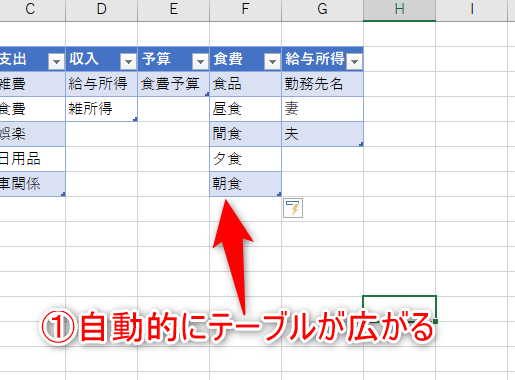515x380 pixels.
Task: Click the cell containing 妻
Action: 322,109
